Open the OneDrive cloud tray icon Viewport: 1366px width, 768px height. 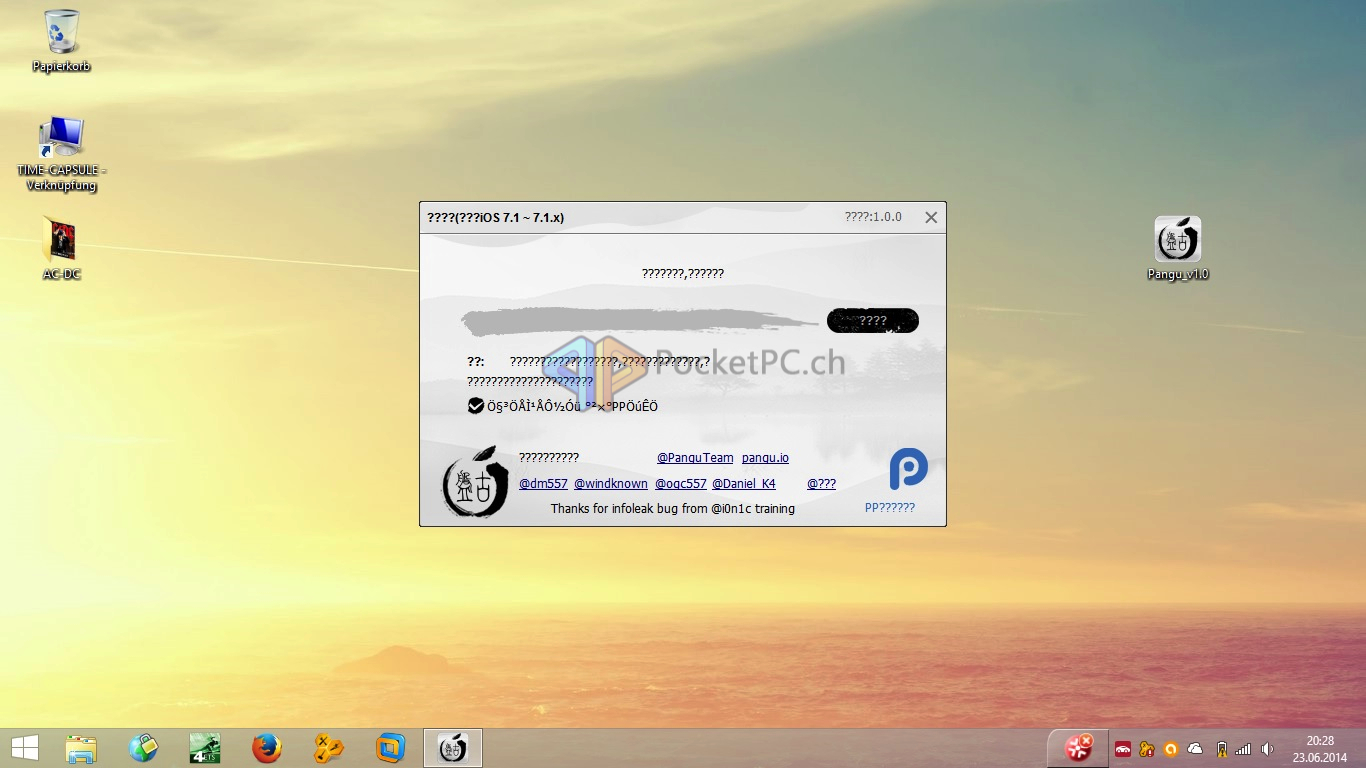1195,749
